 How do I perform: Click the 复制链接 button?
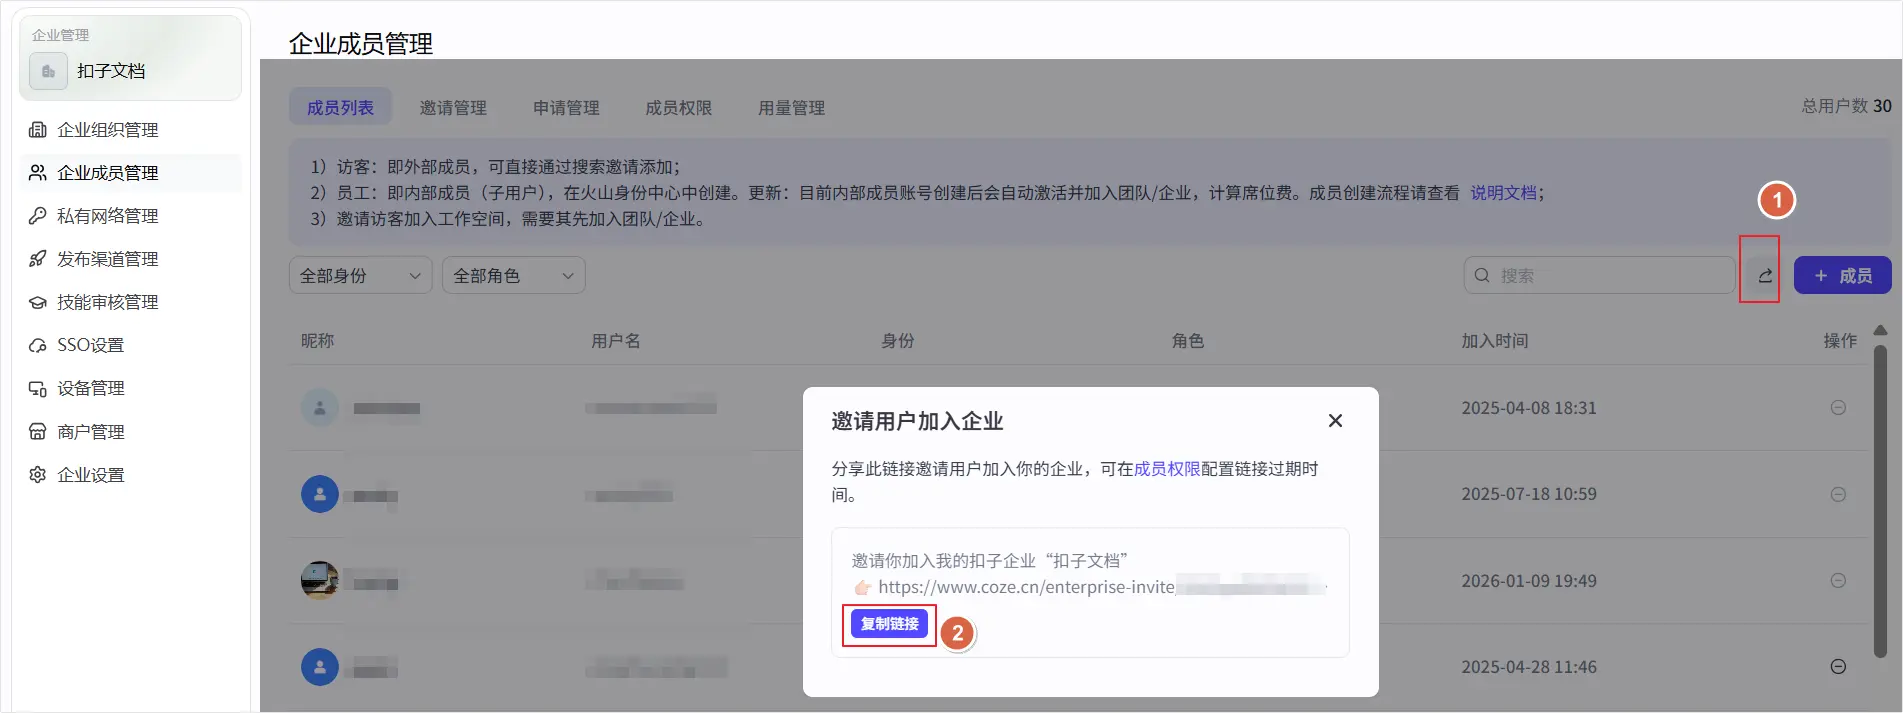tap(889, 624)
